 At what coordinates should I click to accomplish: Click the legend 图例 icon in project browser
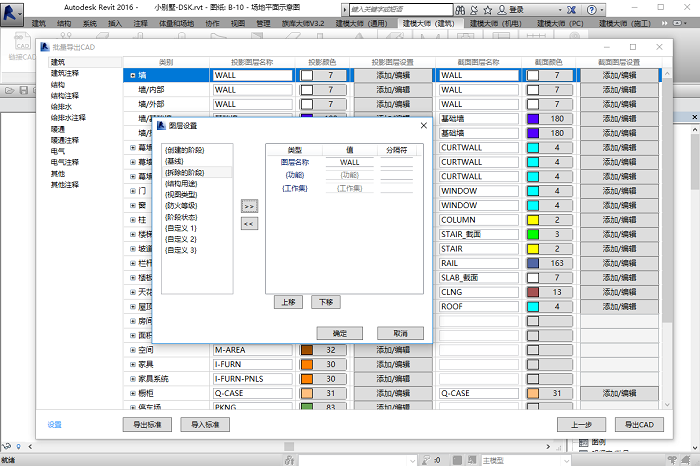(x=583, y=442)
